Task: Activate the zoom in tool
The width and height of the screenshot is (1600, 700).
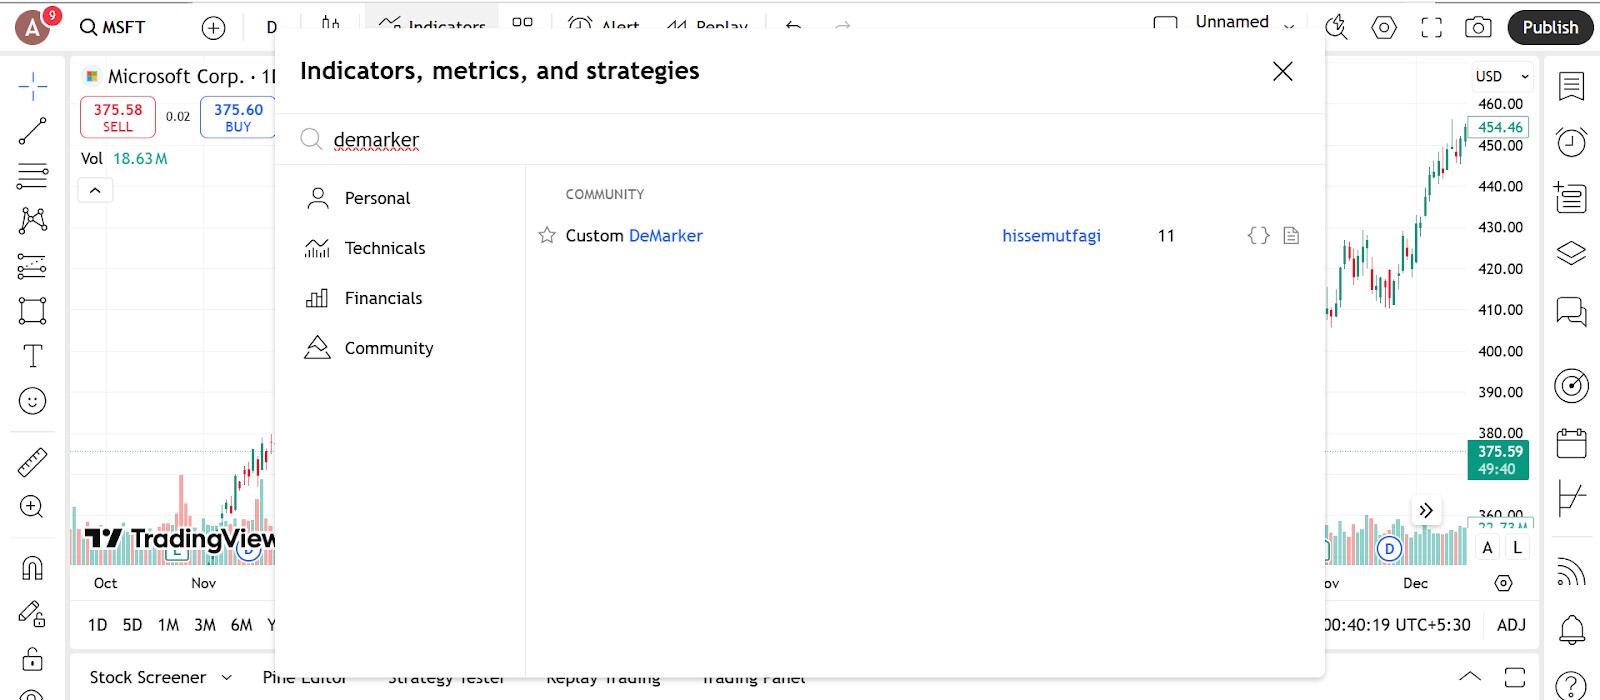Action: (33, 507)
